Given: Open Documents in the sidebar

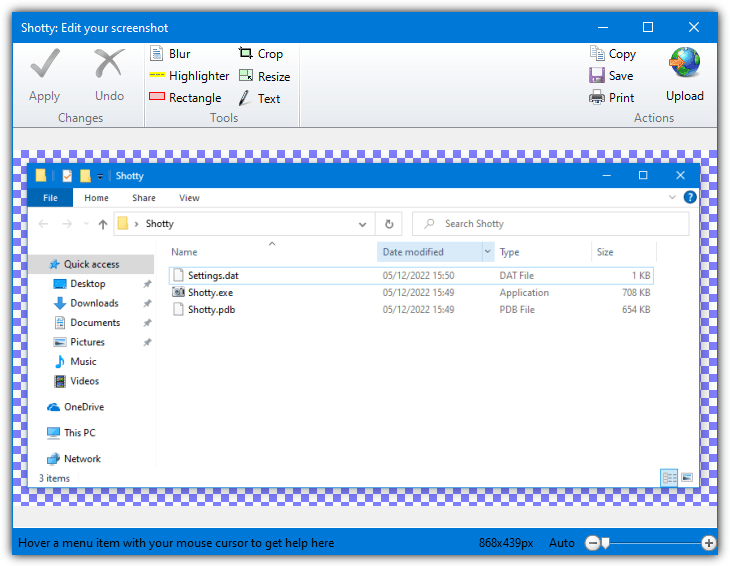Looking at the screenshot, I should click(x=95, y=323).
